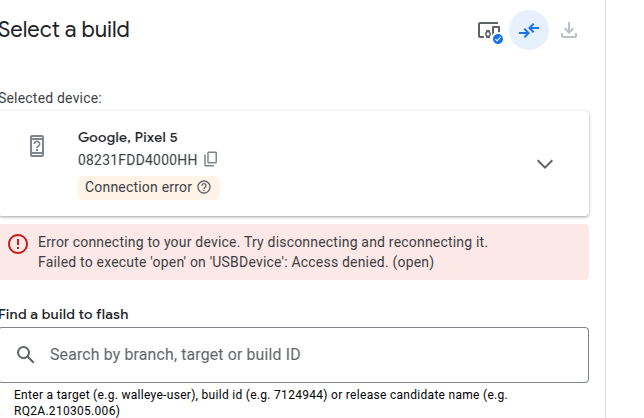Expand the Pixel 5 device details chevron
644x418 pixels.
545,164
